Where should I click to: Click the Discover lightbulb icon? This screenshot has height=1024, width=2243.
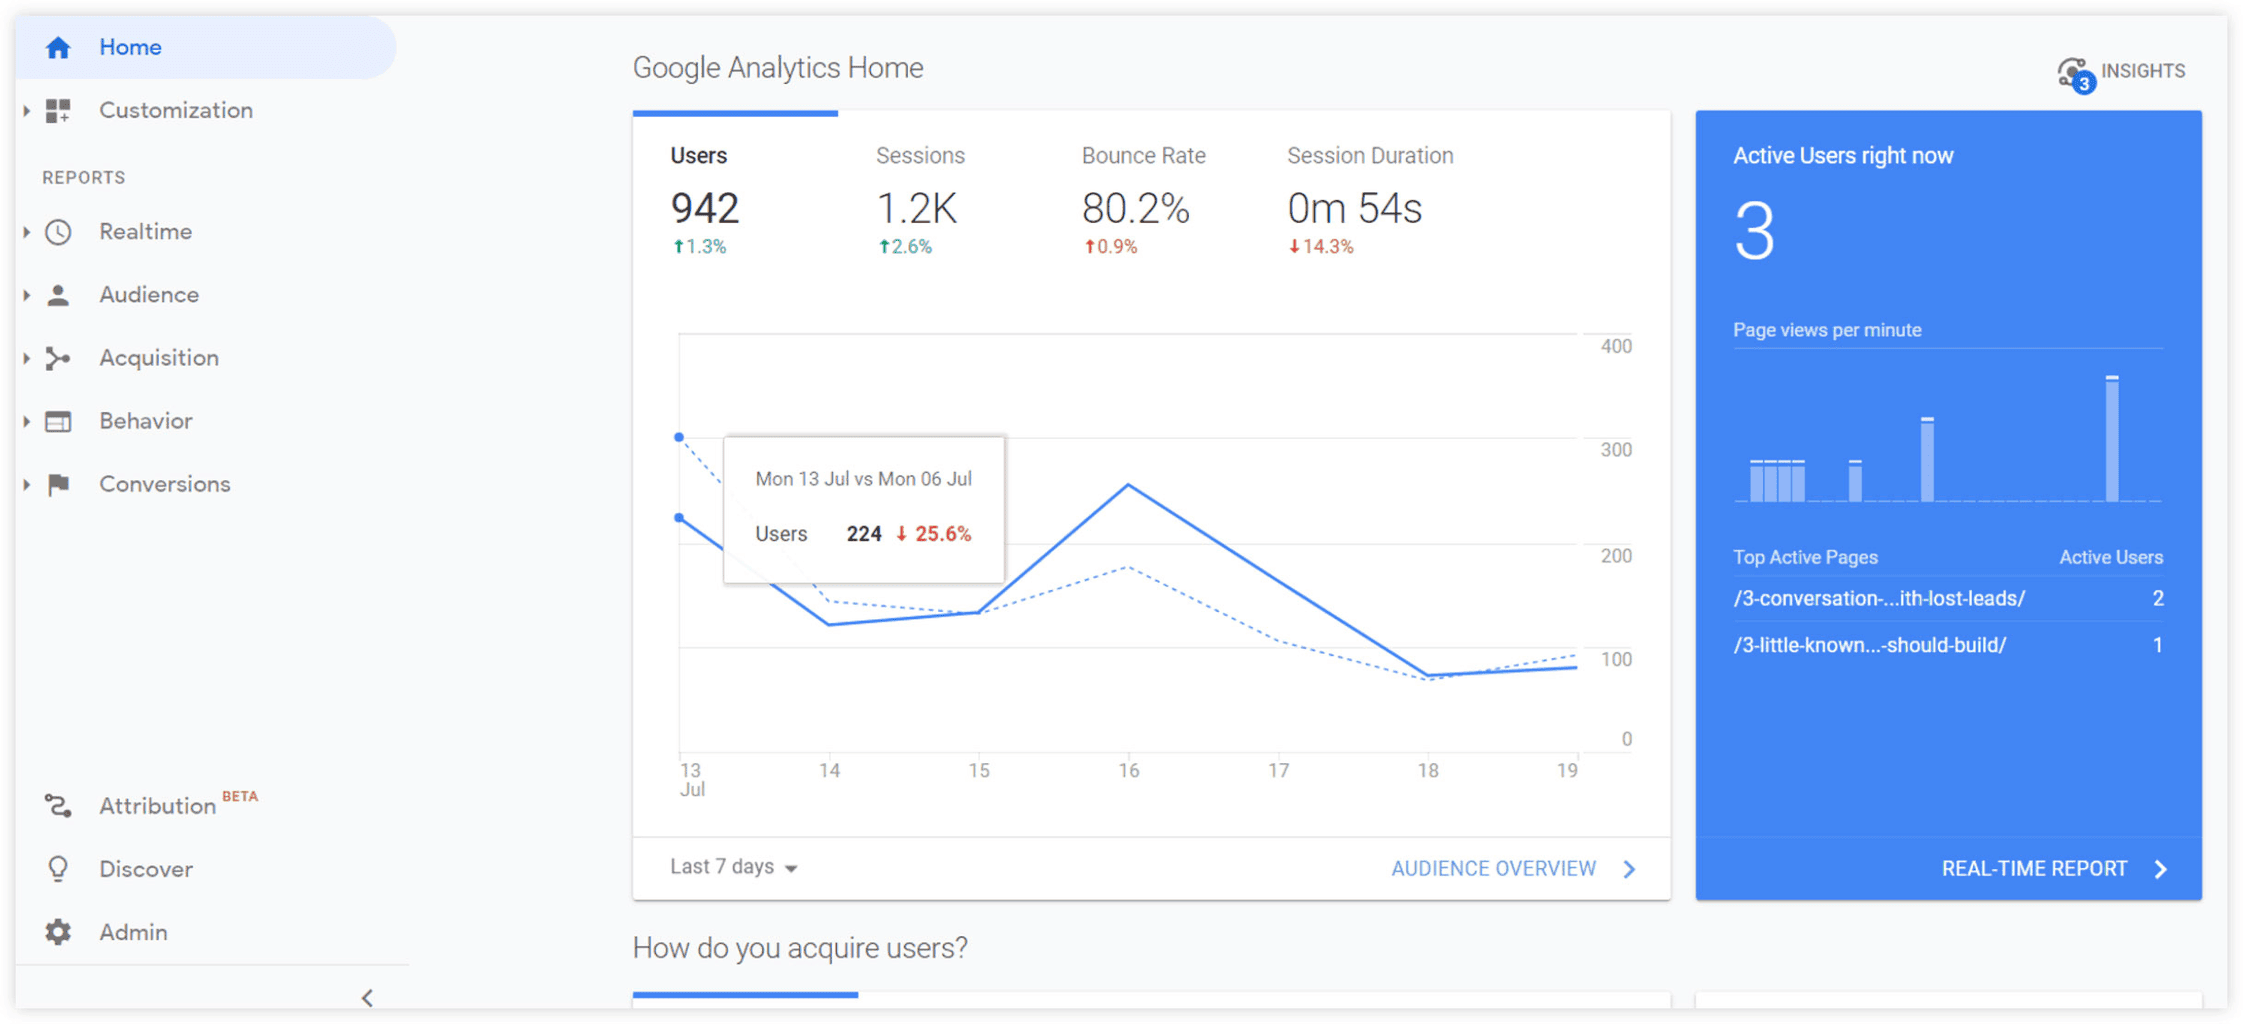58,869
